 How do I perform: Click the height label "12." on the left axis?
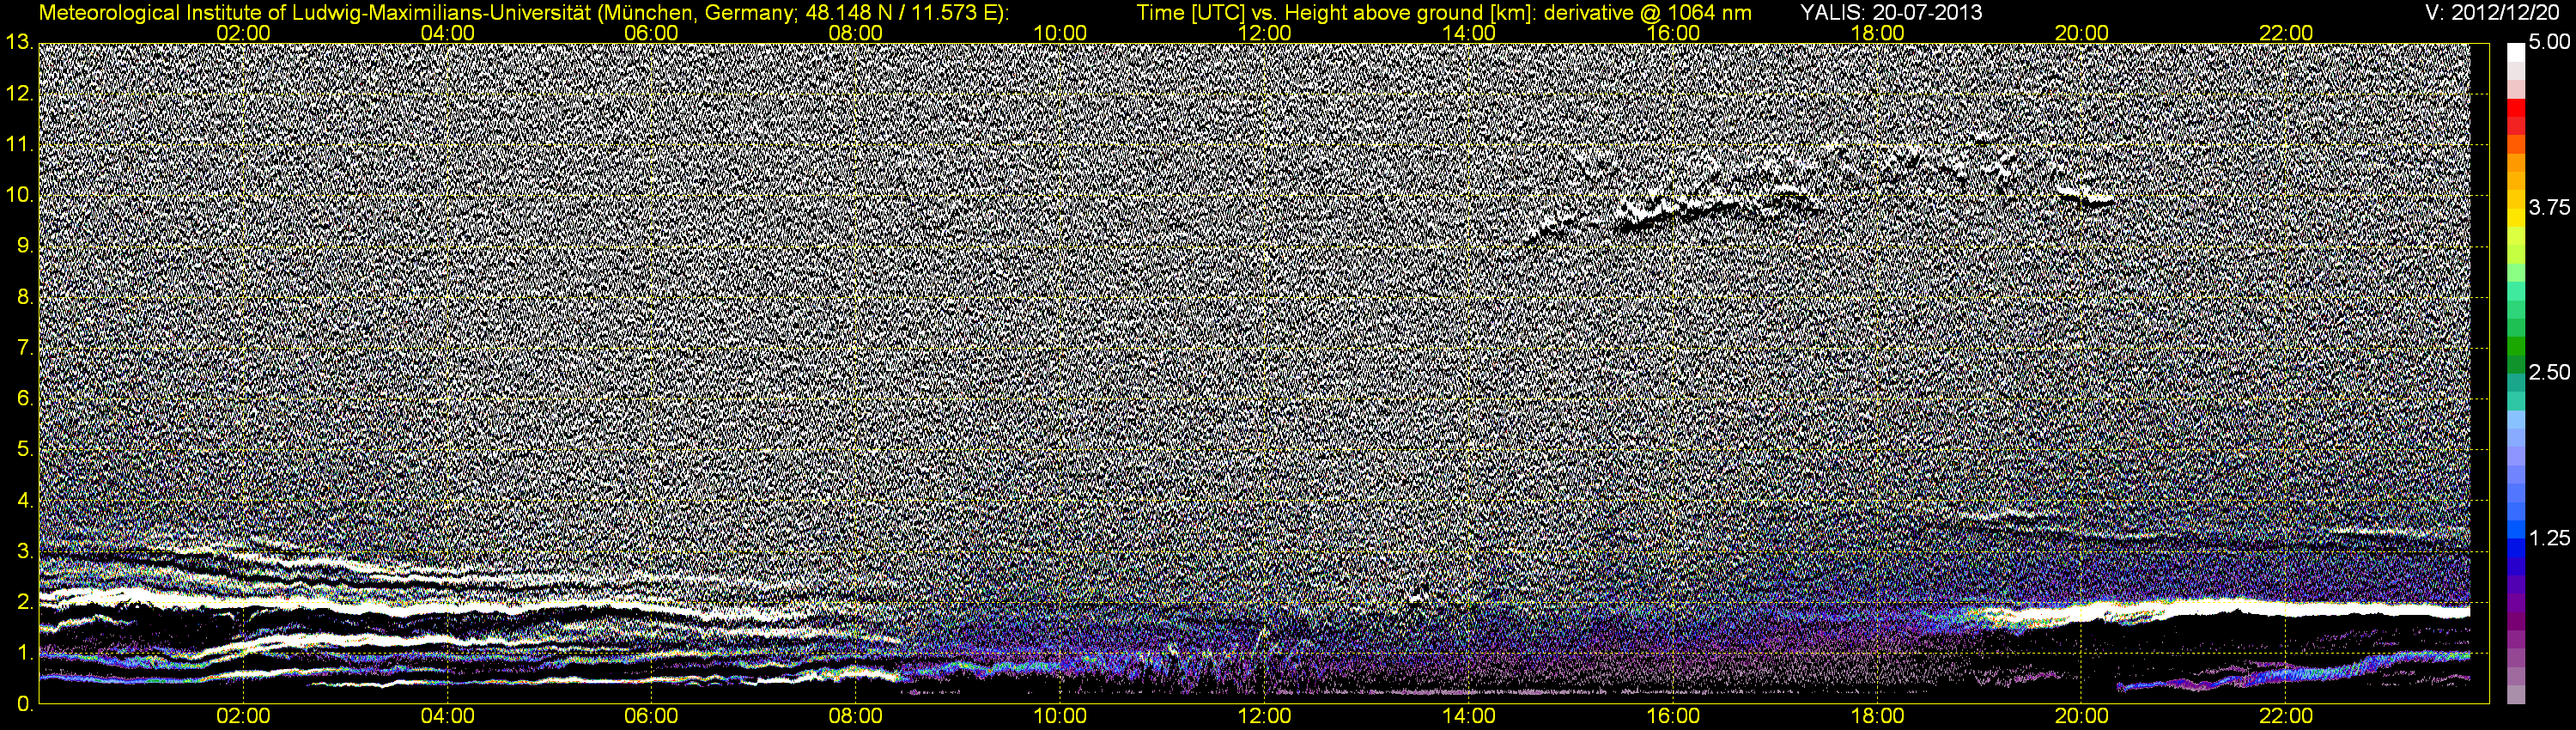[20, 94]
